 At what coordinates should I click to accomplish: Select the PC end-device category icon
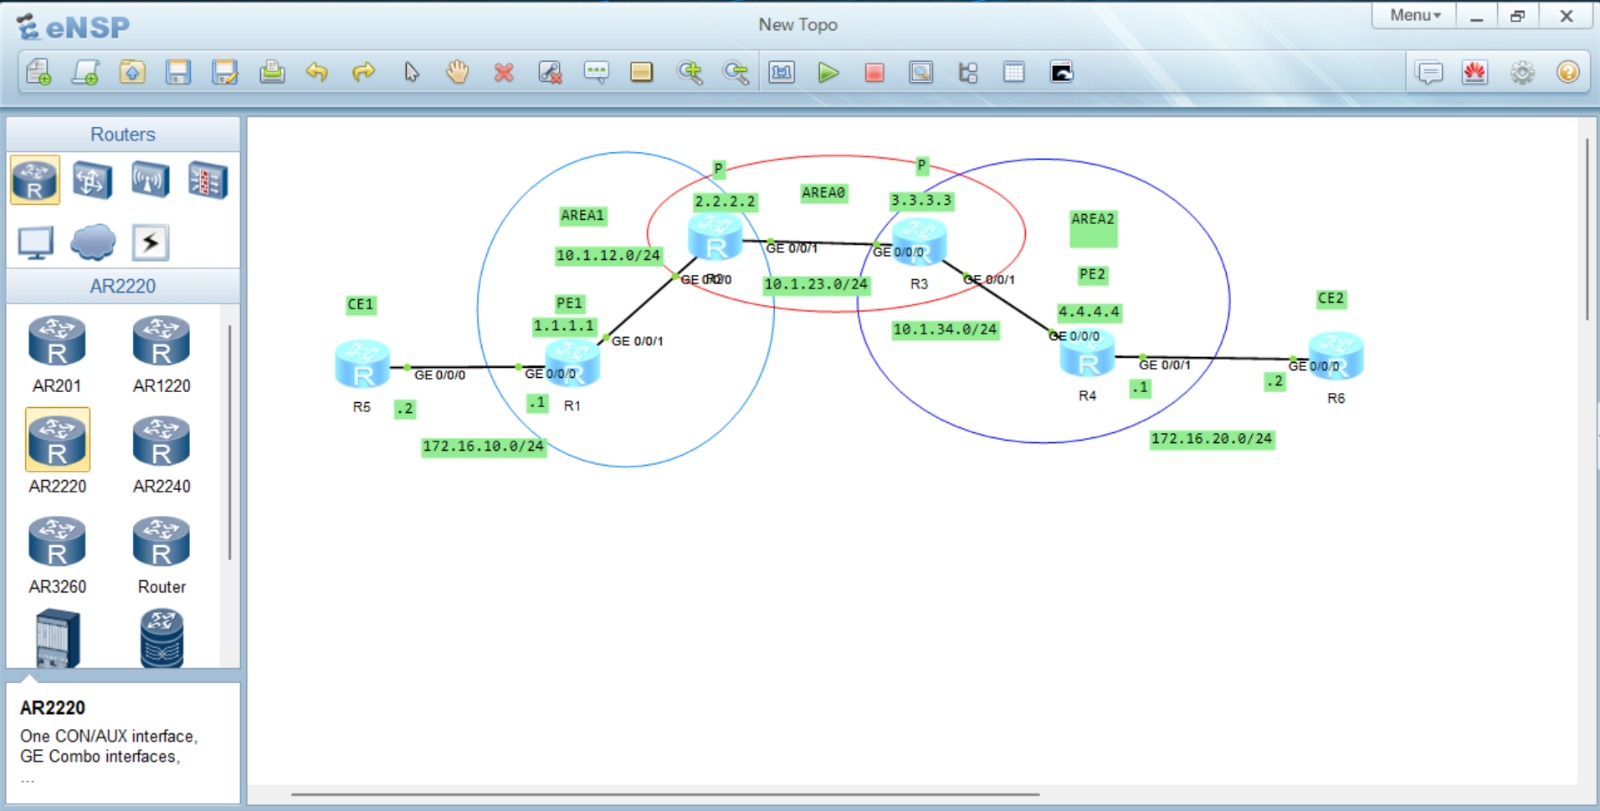click(x=35, y=242)
